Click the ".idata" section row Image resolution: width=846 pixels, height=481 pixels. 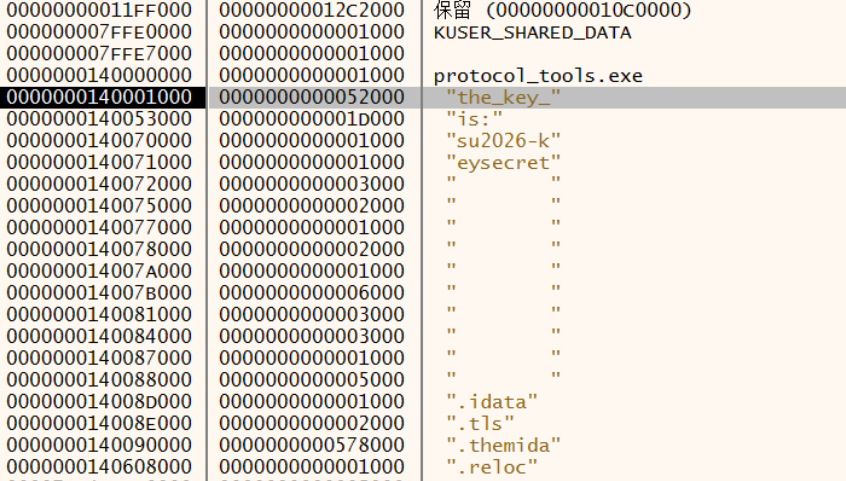pos(492,402)
